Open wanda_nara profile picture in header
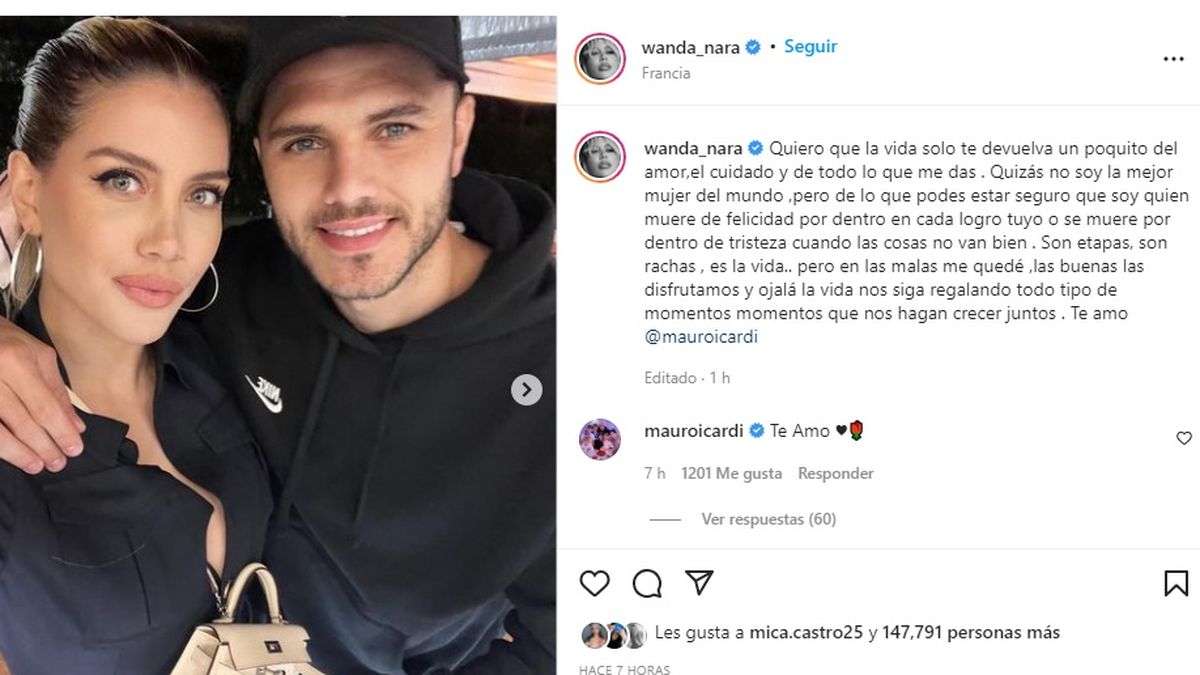1200x675 pixels. (600, 59)
